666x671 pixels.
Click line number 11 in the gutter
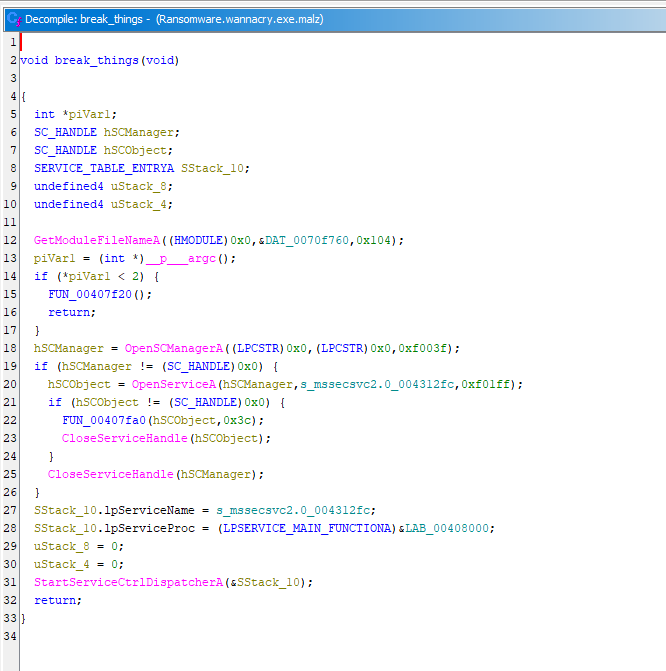[10, 222]
